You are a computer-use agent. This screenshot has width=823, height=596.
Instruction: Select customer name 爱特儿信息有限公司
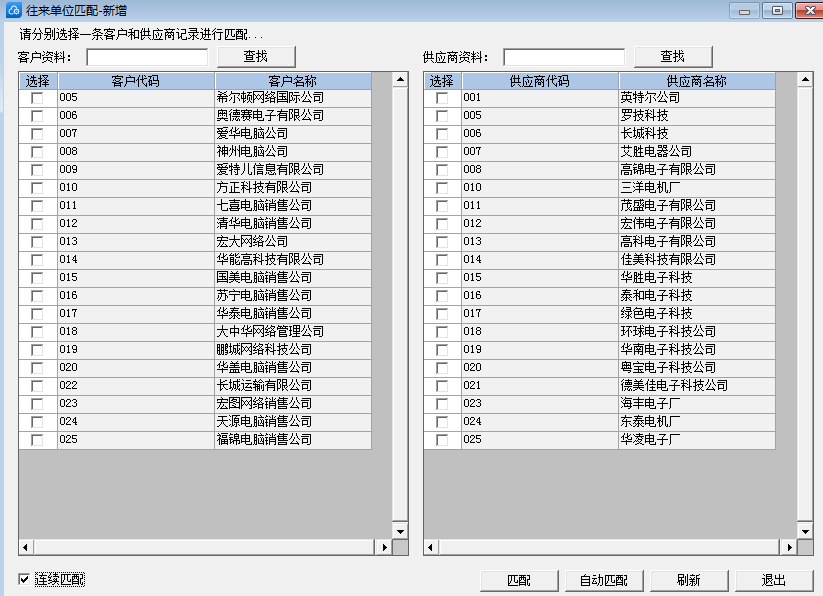(x=270, y=169)
